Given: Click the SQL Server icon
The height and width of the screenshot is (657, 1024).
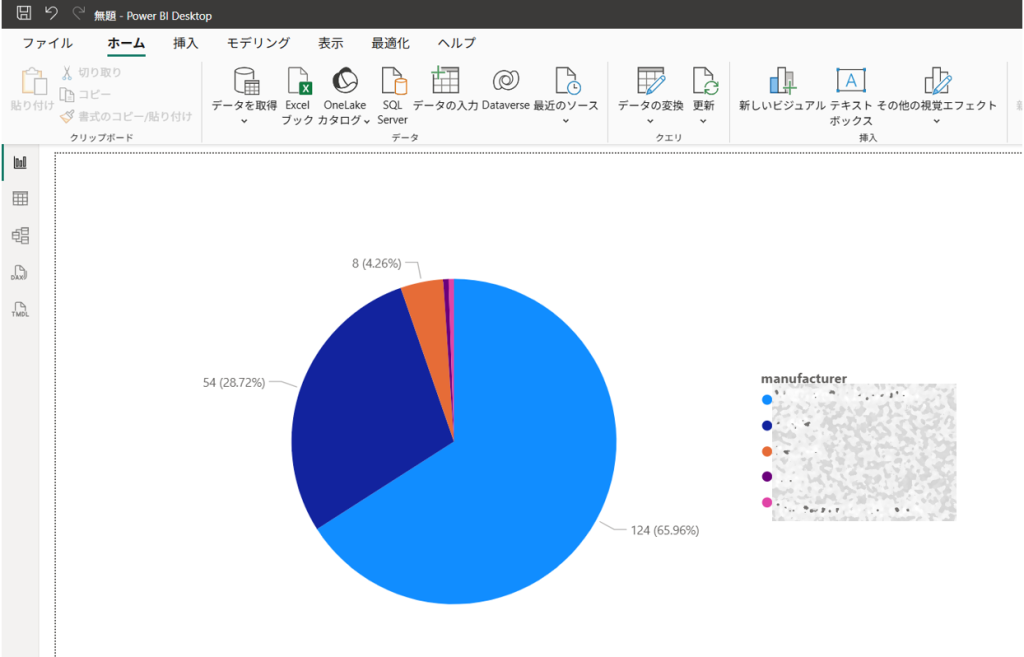Looking at the screenshot, I should tap(392, 82).
